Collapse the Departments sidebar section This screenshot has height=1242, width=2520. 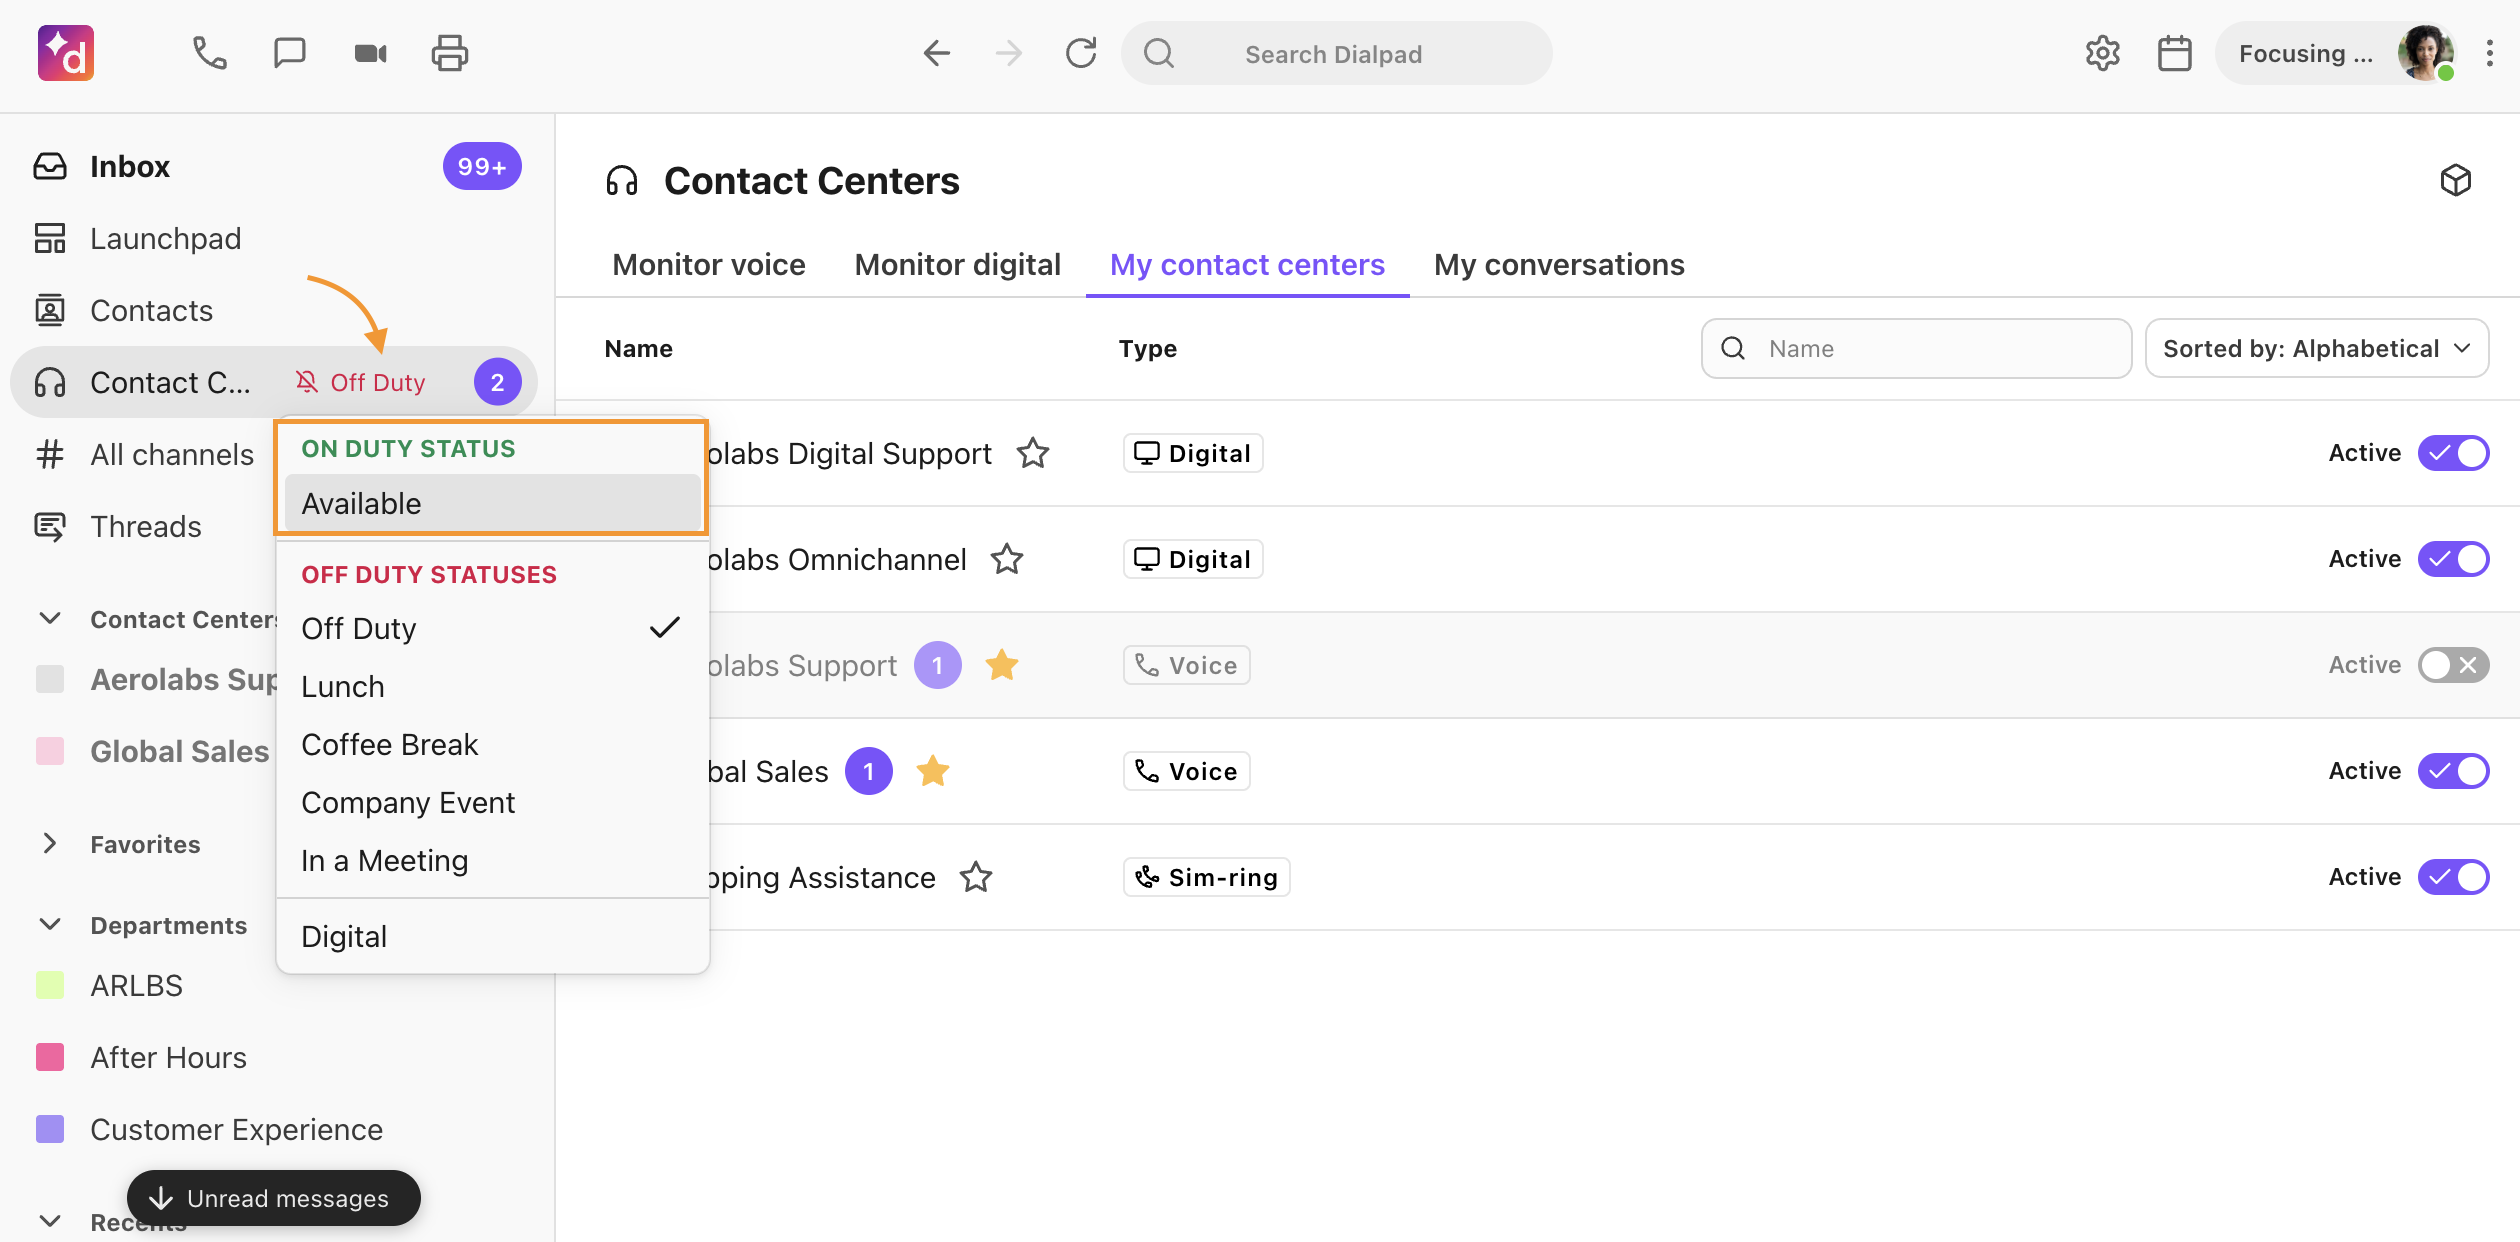click(x=50, y=925)
